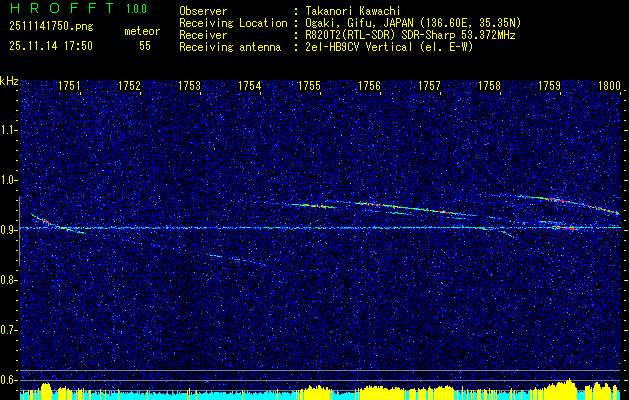Screen dimensions: 629x400
Task: Click the 2el-HB9CV Vertical antenna text
Action: (x=390, y=47)
